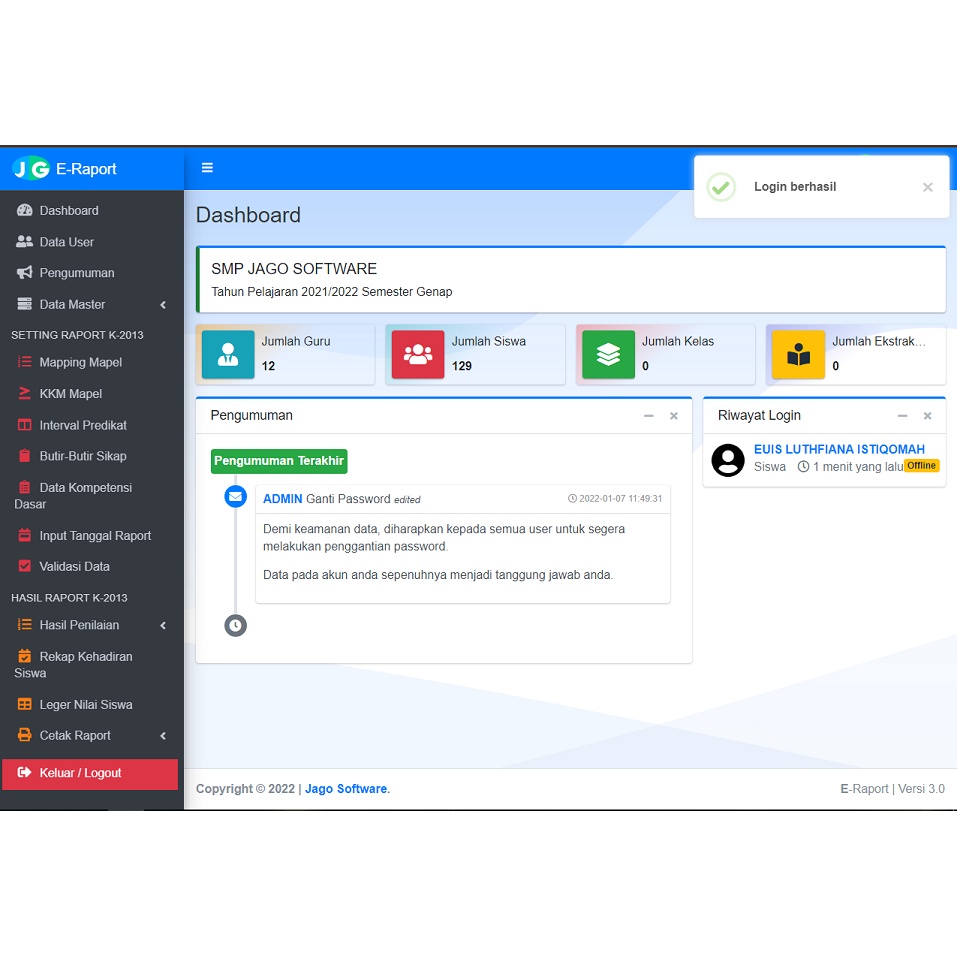Click the Cetak Raport printer icon
Image resolution: width=957 pixels, height=957 pixels.
click(24, 735)
